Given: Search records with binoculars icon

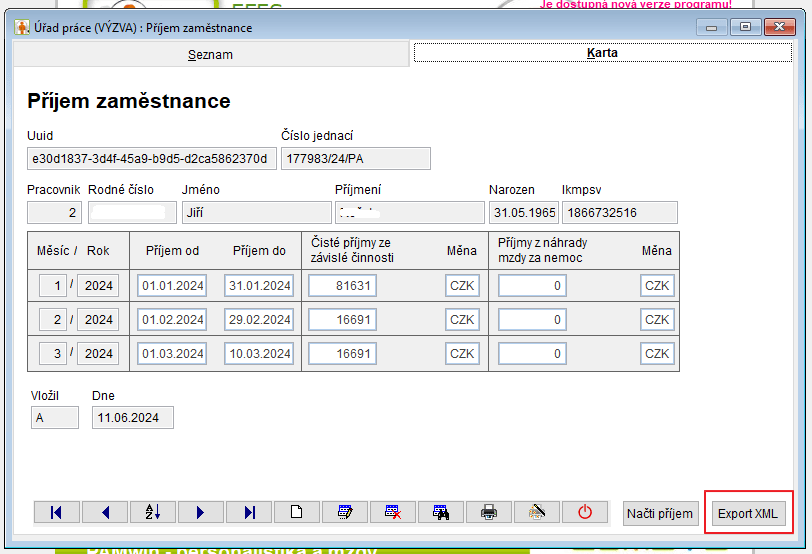Looking at the screenshot, I should (x=441, y=513).
